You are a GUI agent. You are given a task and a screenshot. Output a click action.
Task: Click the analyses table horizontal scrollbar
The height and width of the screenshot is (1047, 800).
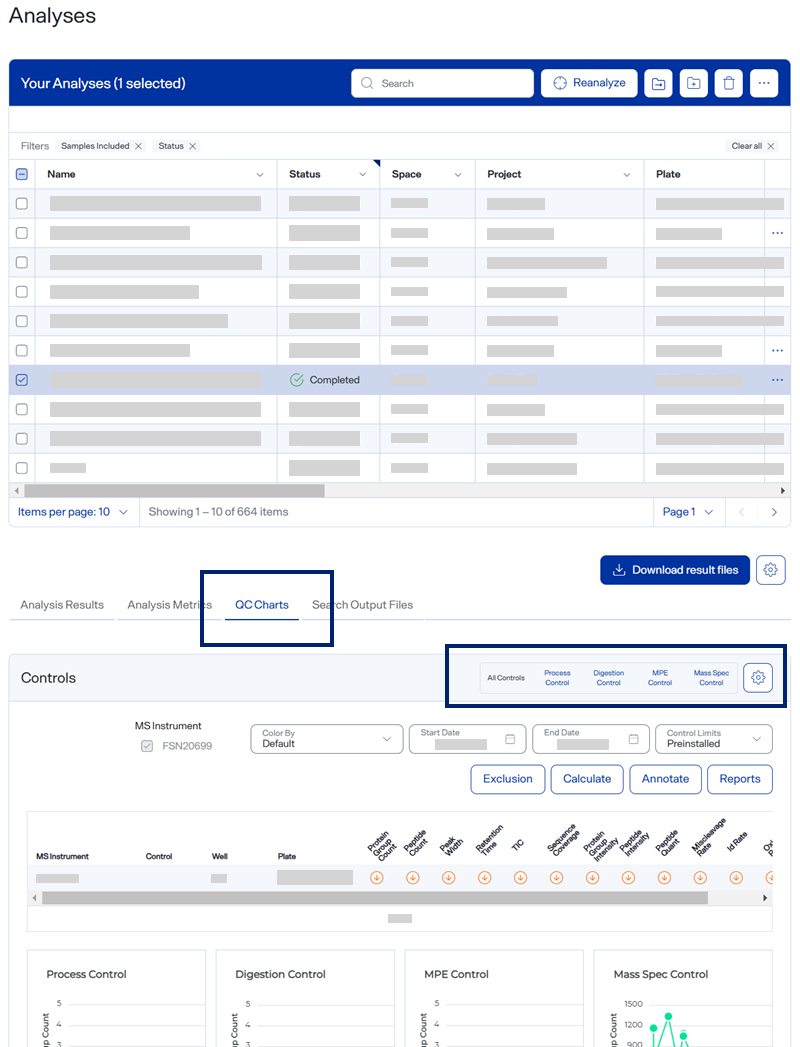tap(175, 491)
